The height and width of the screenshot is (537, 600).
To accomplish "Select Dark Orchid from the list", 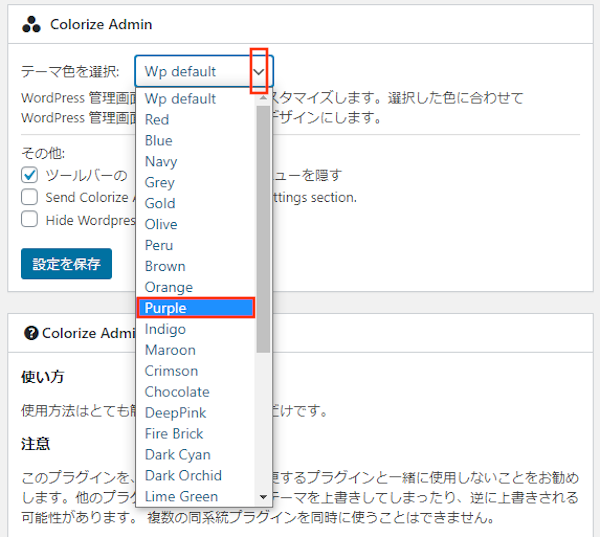I will click(196, 475).
